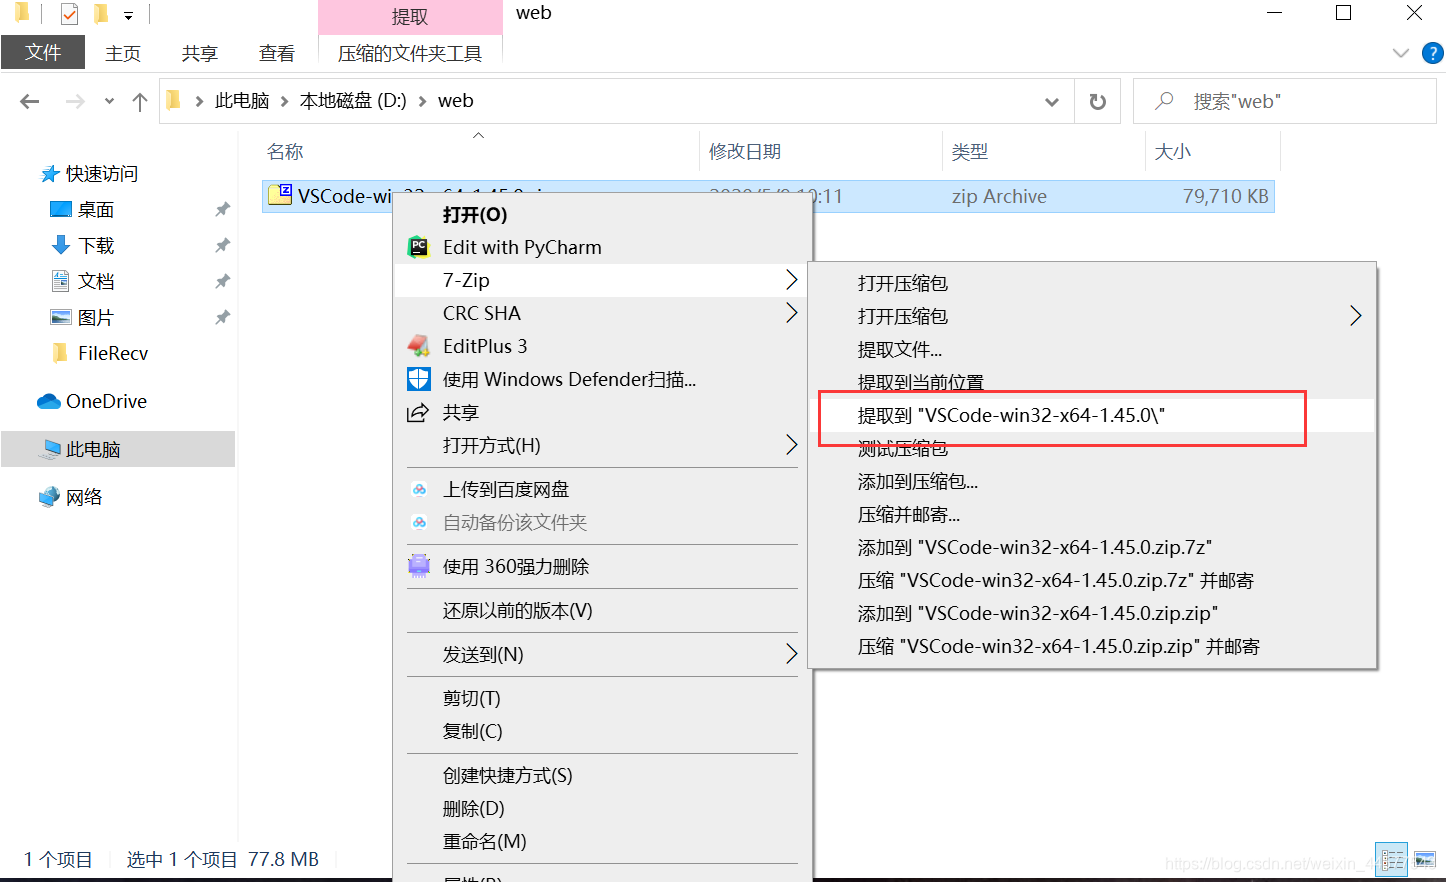Click the new folder quick access icon
The height and width of the screenshot is (882, 1446).
100,14
